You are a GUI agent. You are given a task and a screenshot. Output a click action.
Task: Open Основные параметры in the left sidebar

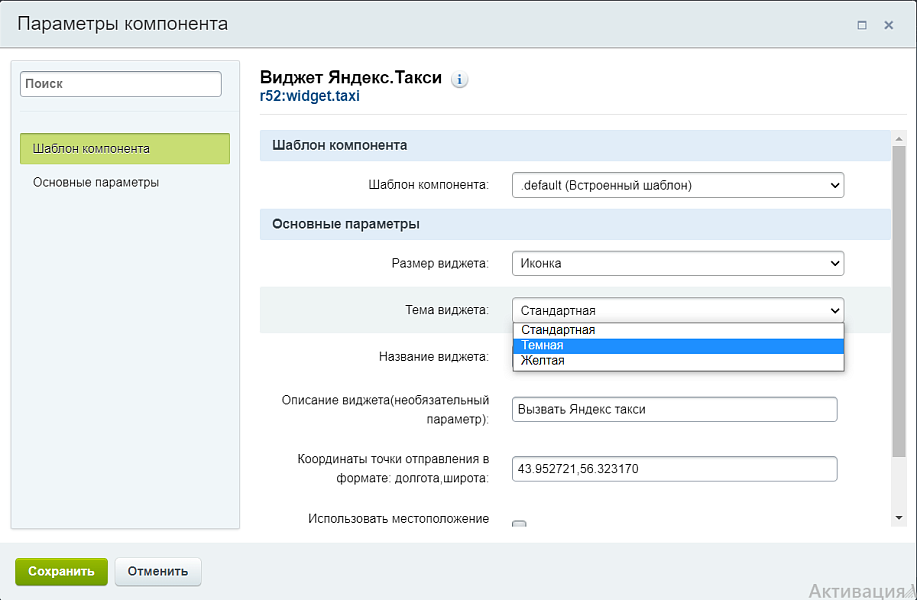[x=96, y=183]
